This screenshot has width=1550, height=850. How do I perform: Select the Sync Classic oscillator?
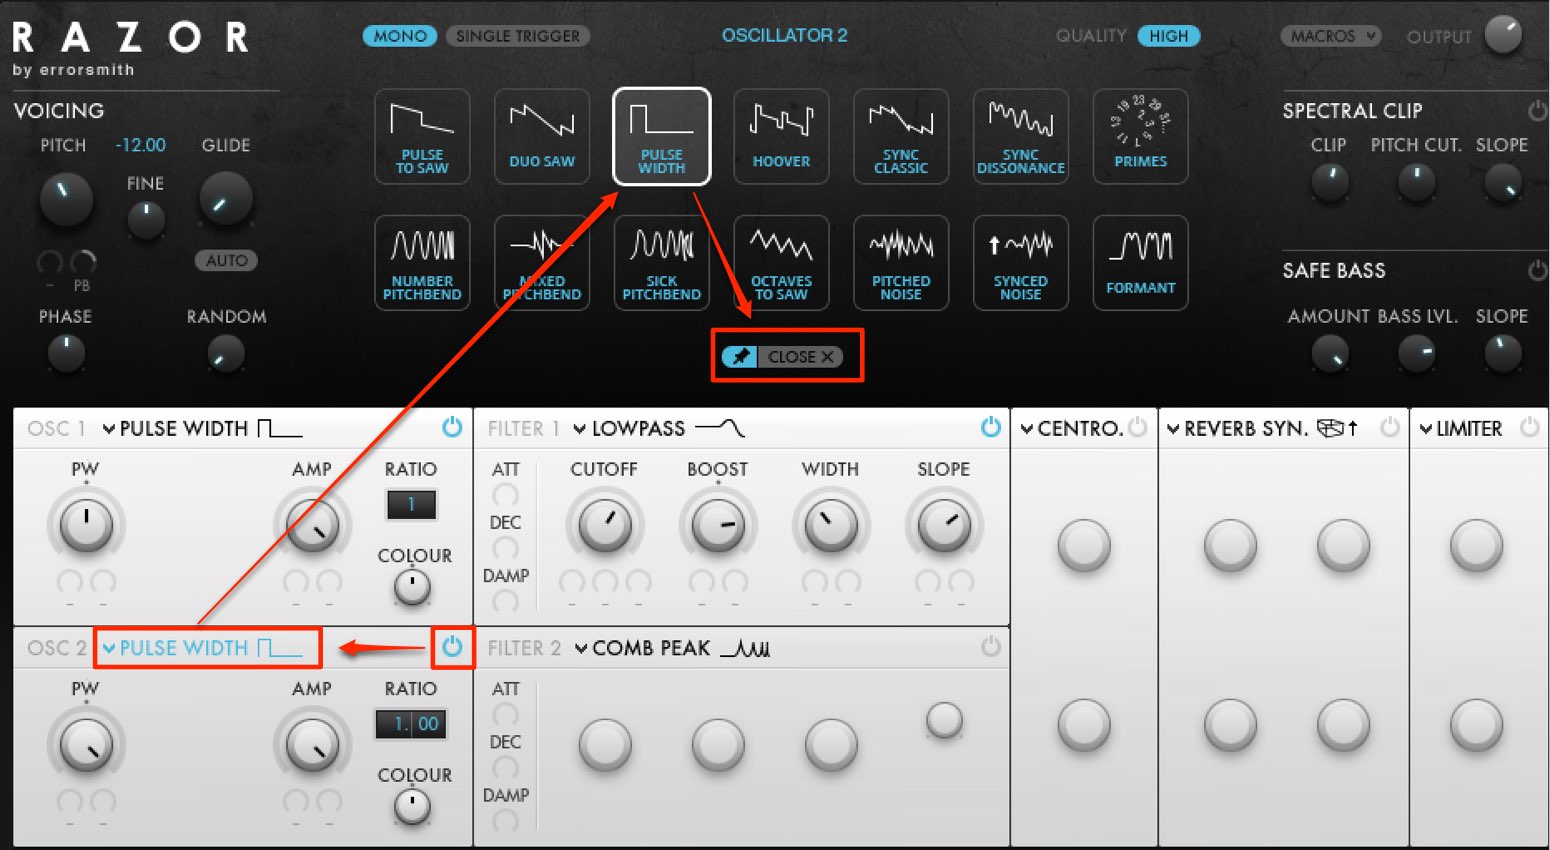coord(901,136)
